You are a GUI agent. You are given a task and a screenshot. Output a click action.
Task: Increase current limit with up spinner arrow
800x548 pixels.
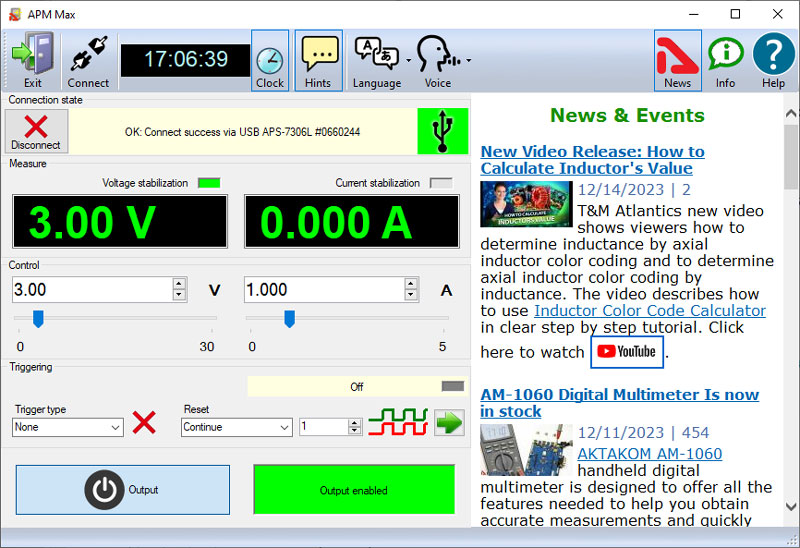(411, 284)
